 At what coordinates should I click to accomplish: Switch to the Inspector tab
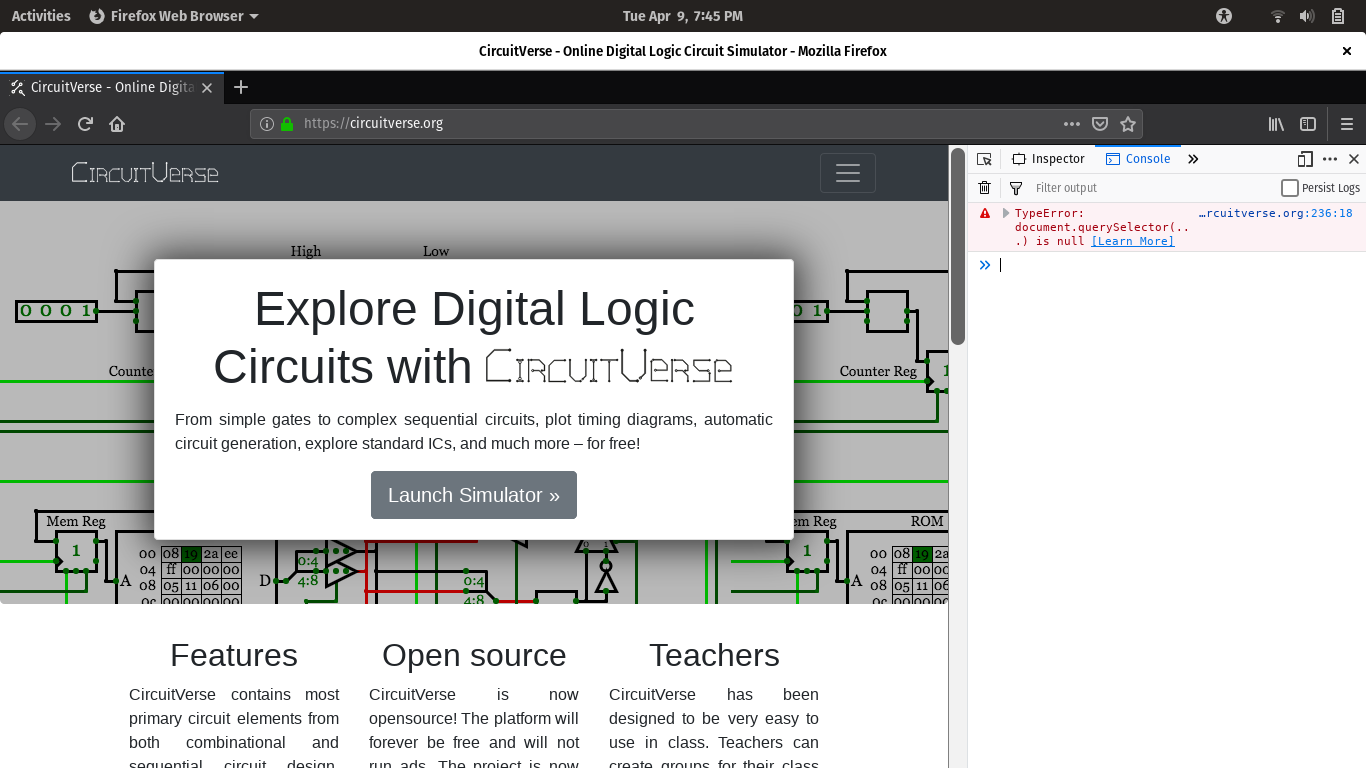1048,158
